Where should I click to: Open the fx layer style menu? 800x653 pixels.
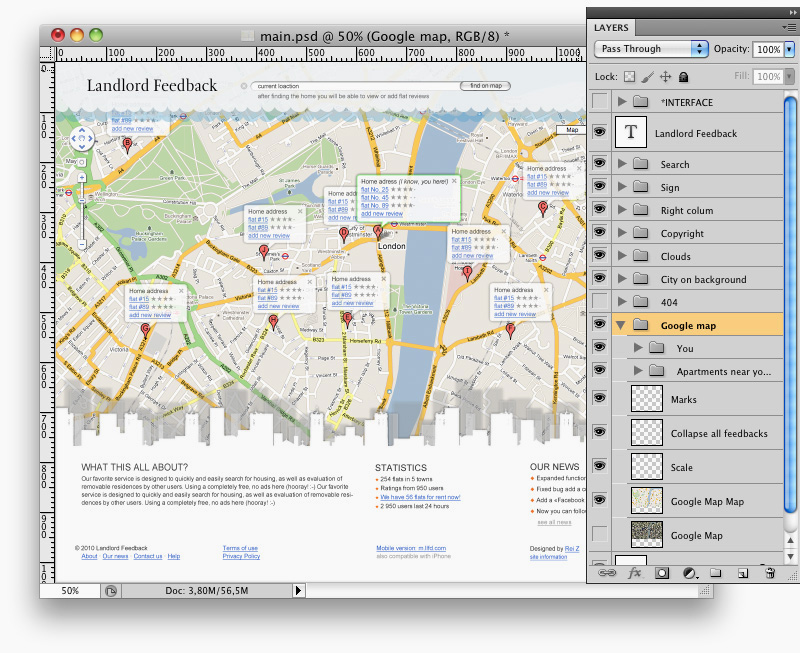(634, 573)
